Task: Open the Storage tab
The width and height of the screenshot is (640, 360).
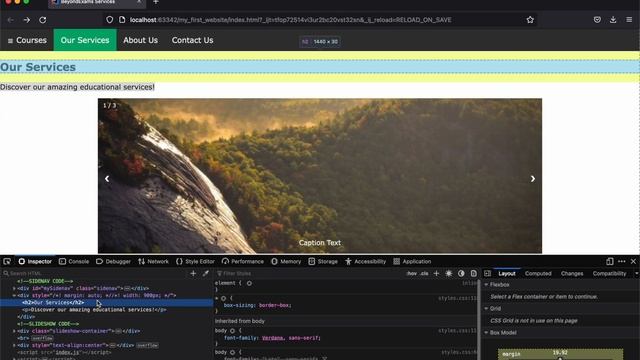Action: [x=323, y=262]
